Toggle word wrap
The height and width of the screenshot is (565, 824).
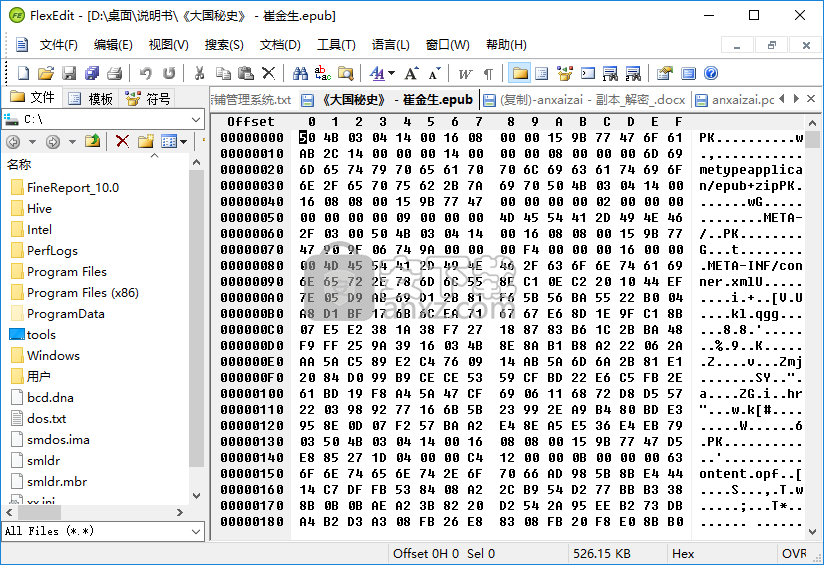[465, 73]
